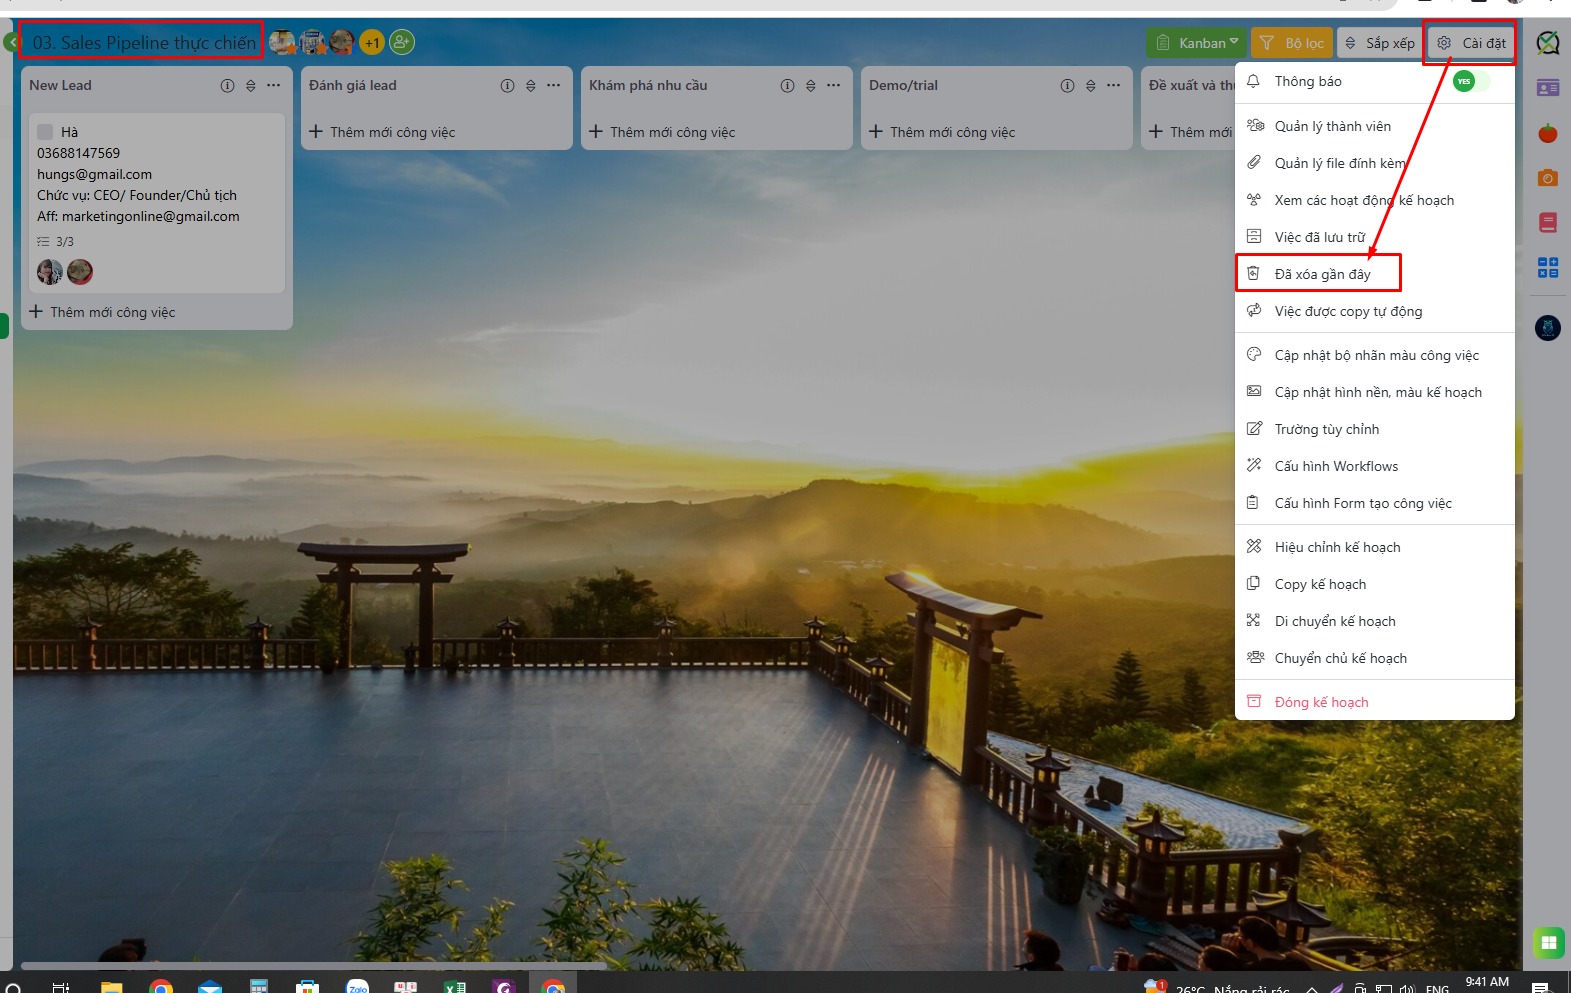Click the contact card icon in right sidebar

coord(1548,88)
